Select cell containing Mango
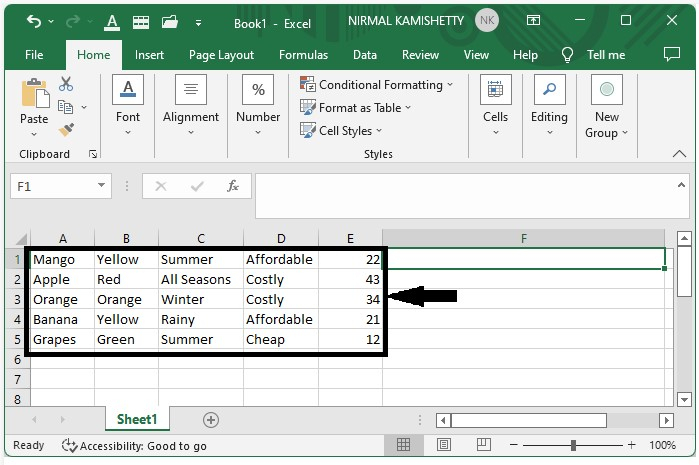 click(62, 259)
